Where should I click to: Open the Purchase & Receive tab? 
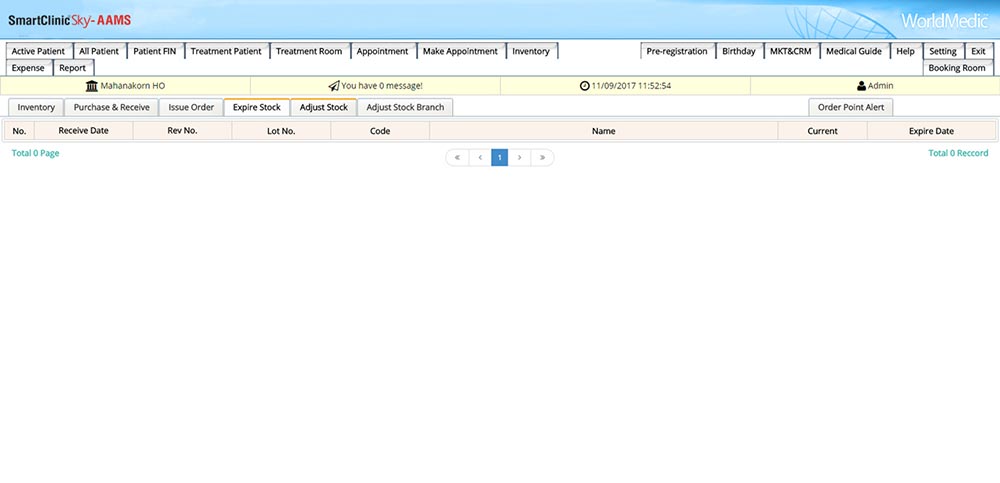[x=112, y=107]
